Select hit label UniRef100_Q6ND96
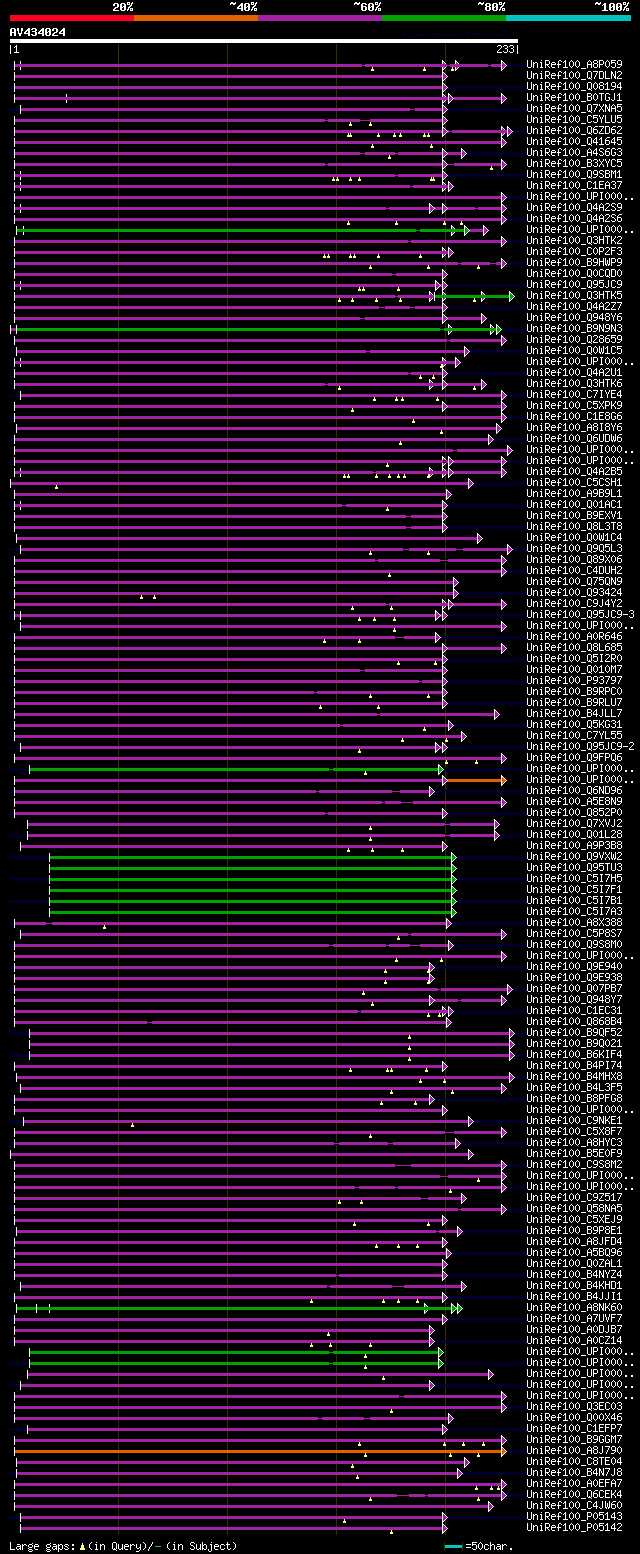Viewport: 640px width, 1554px height. pyautogui.click(x=574, y=790)
